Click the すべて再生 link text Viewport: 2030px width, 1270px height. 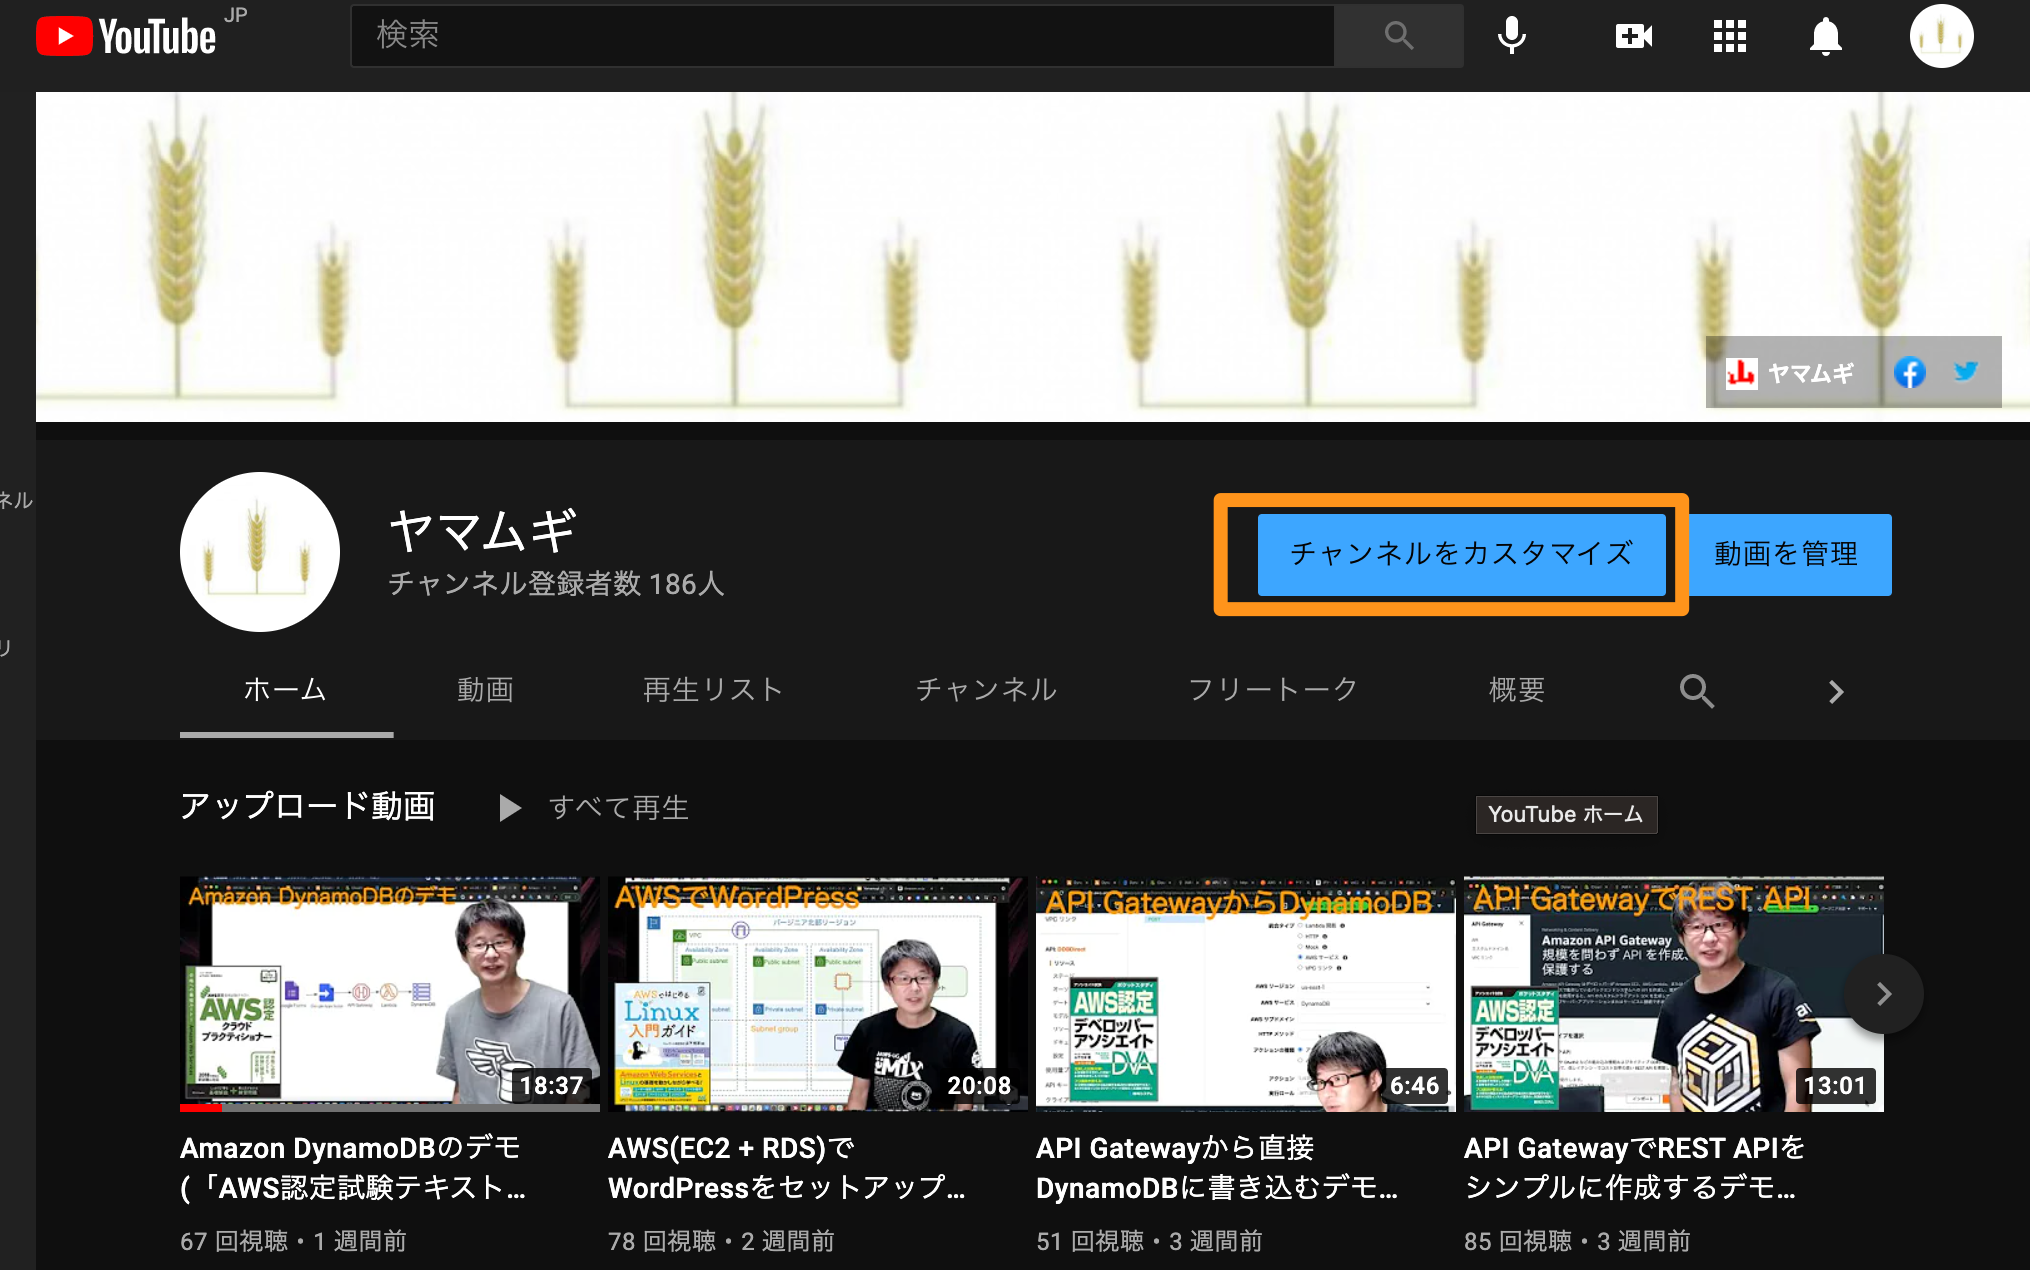click(619, 808)
